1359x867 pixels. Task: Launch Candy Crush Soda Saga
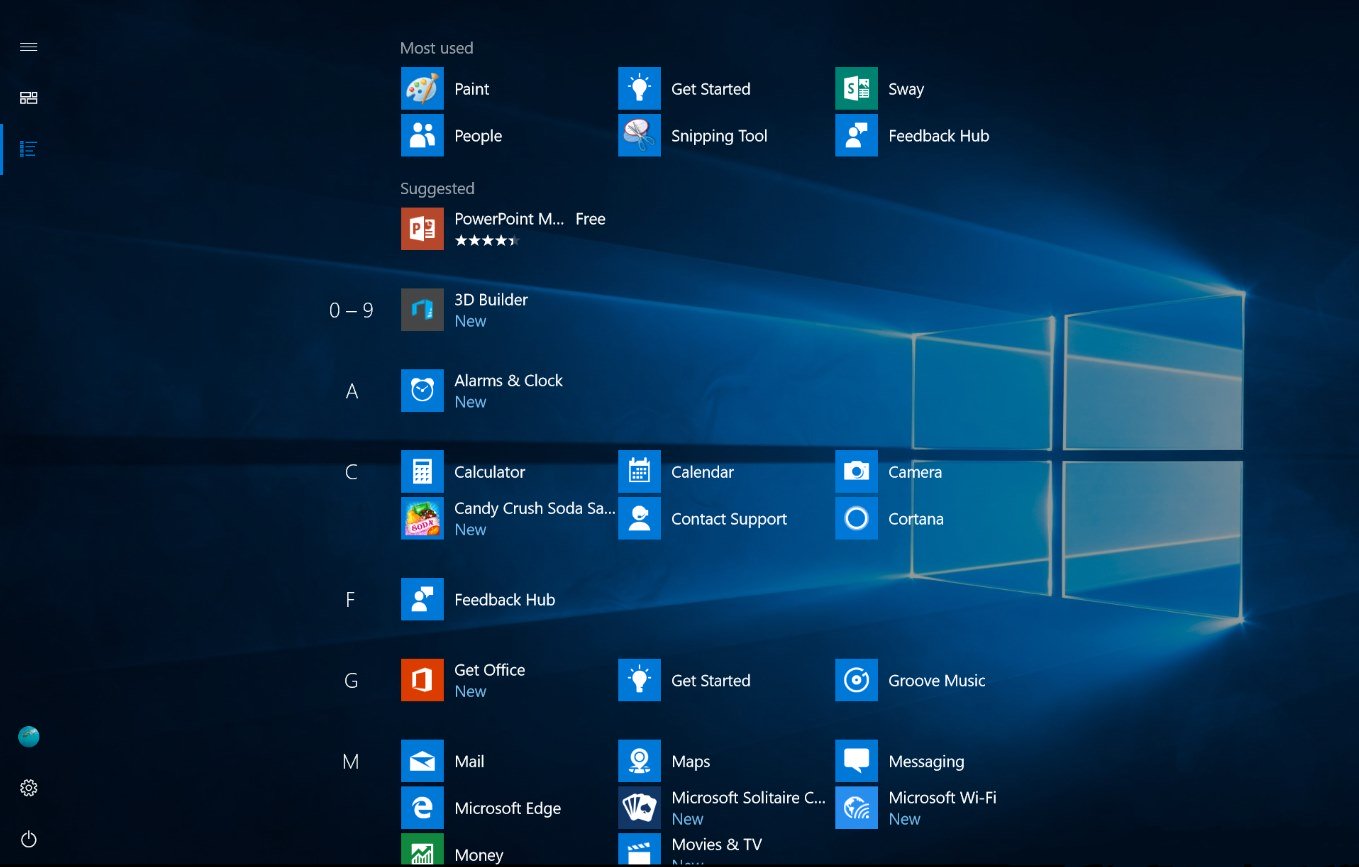click(422, 519)
